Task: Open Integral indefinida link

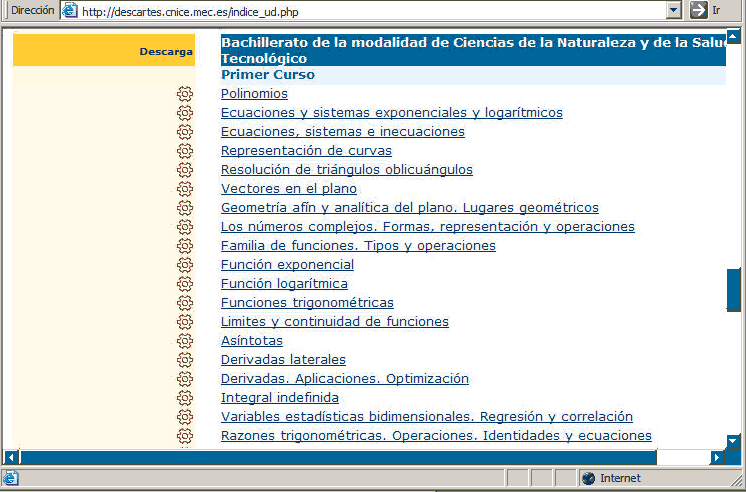Action: (x=280, y=398)
